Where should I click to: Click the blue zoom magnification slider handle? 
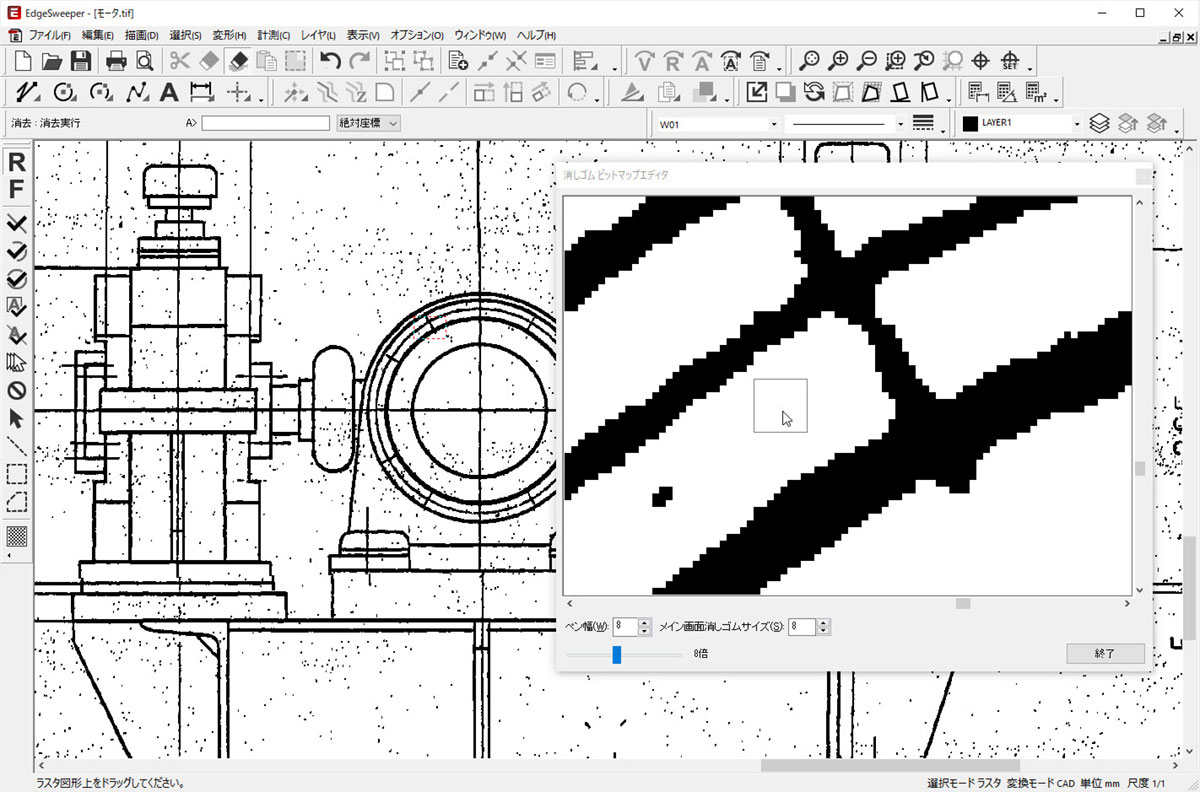[617, 654]
